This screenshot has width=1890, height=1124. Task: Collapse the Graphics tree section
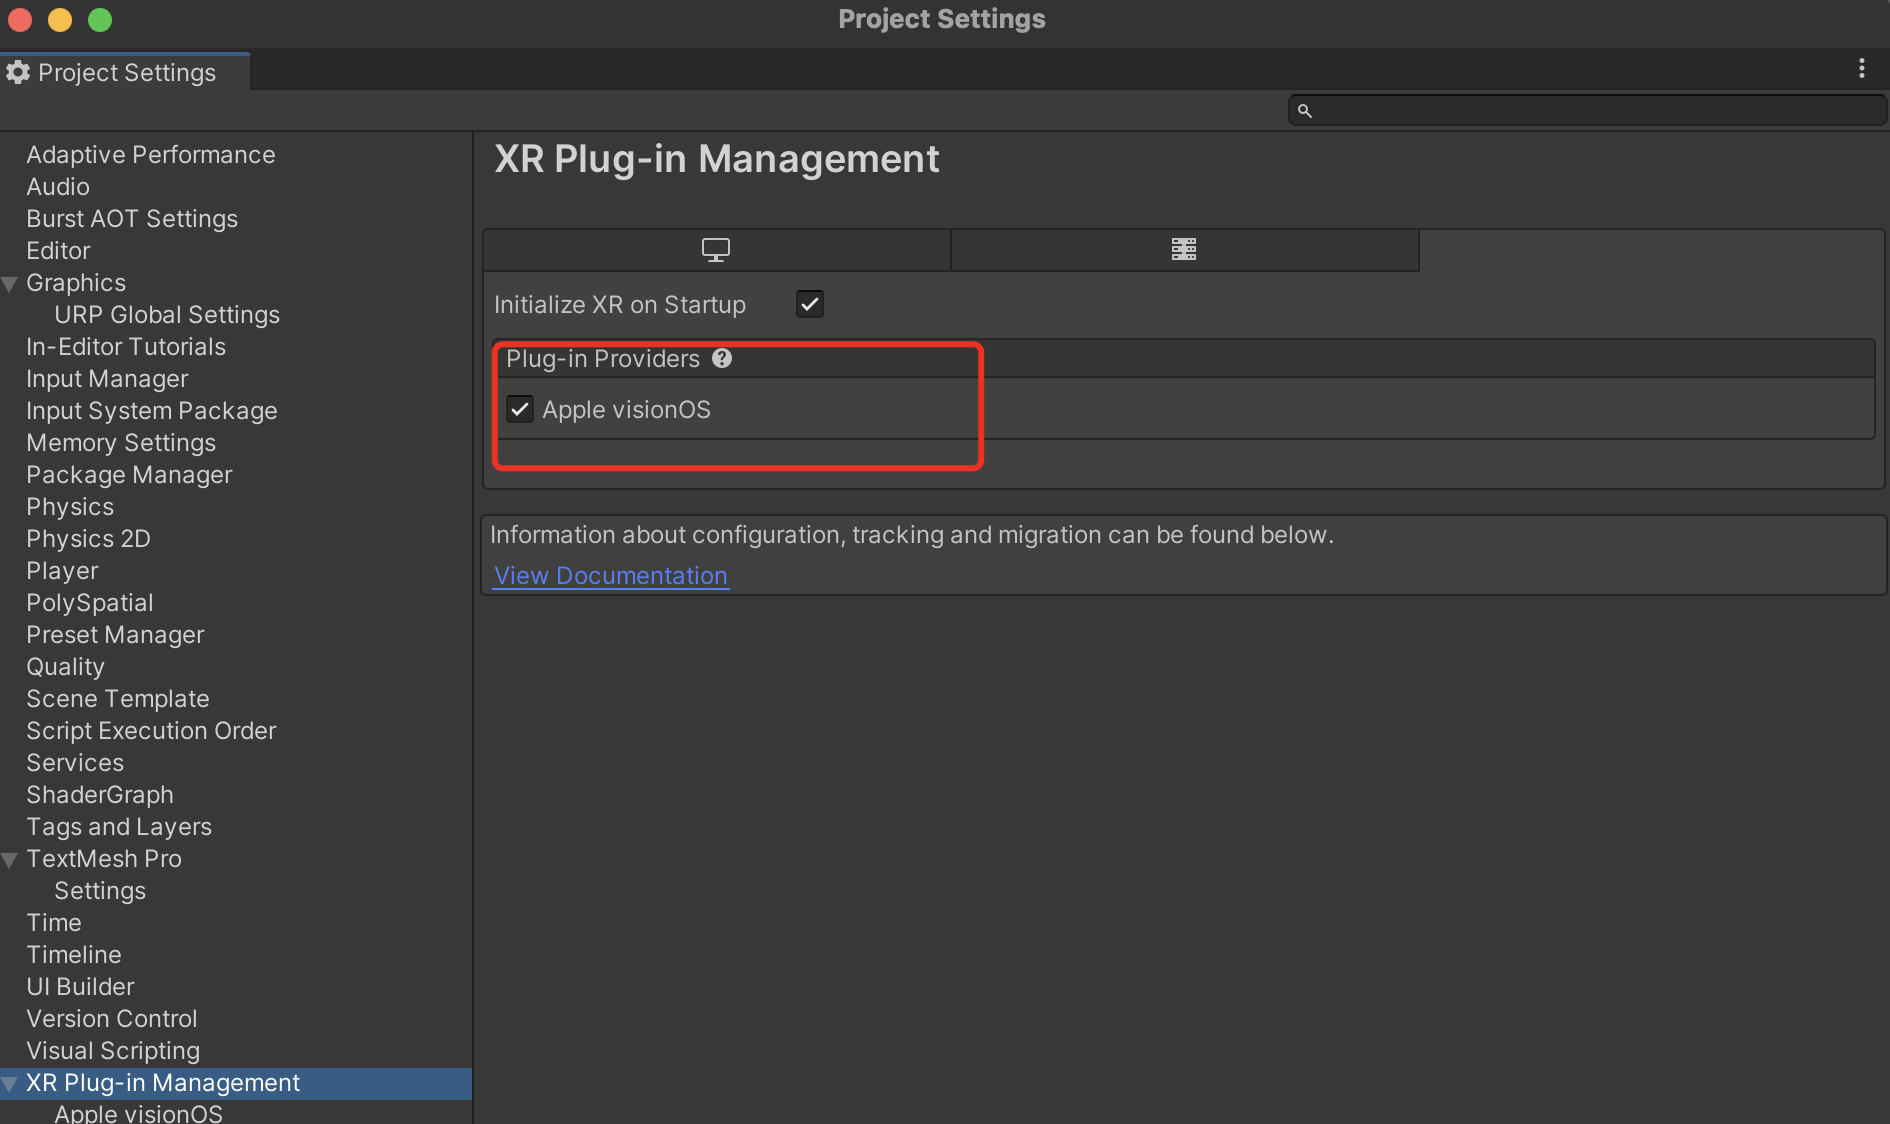10,284
